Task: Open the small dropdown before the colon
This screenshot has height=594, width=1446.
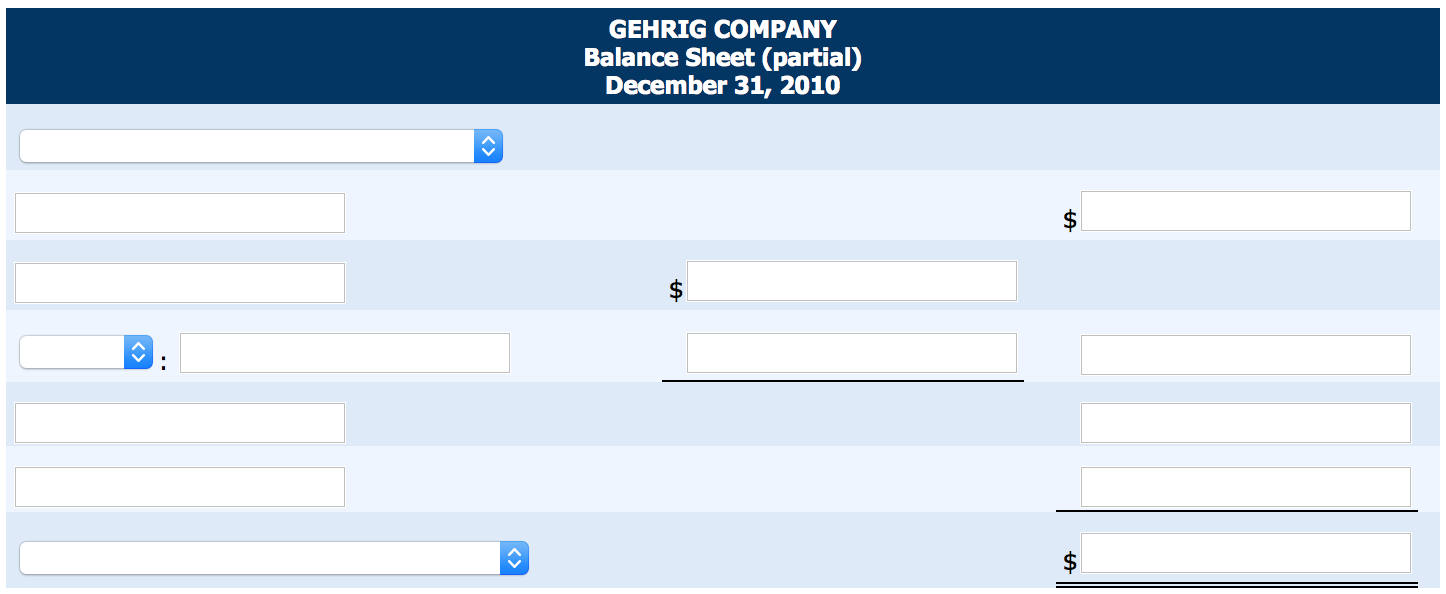Action: coord(86,352)
